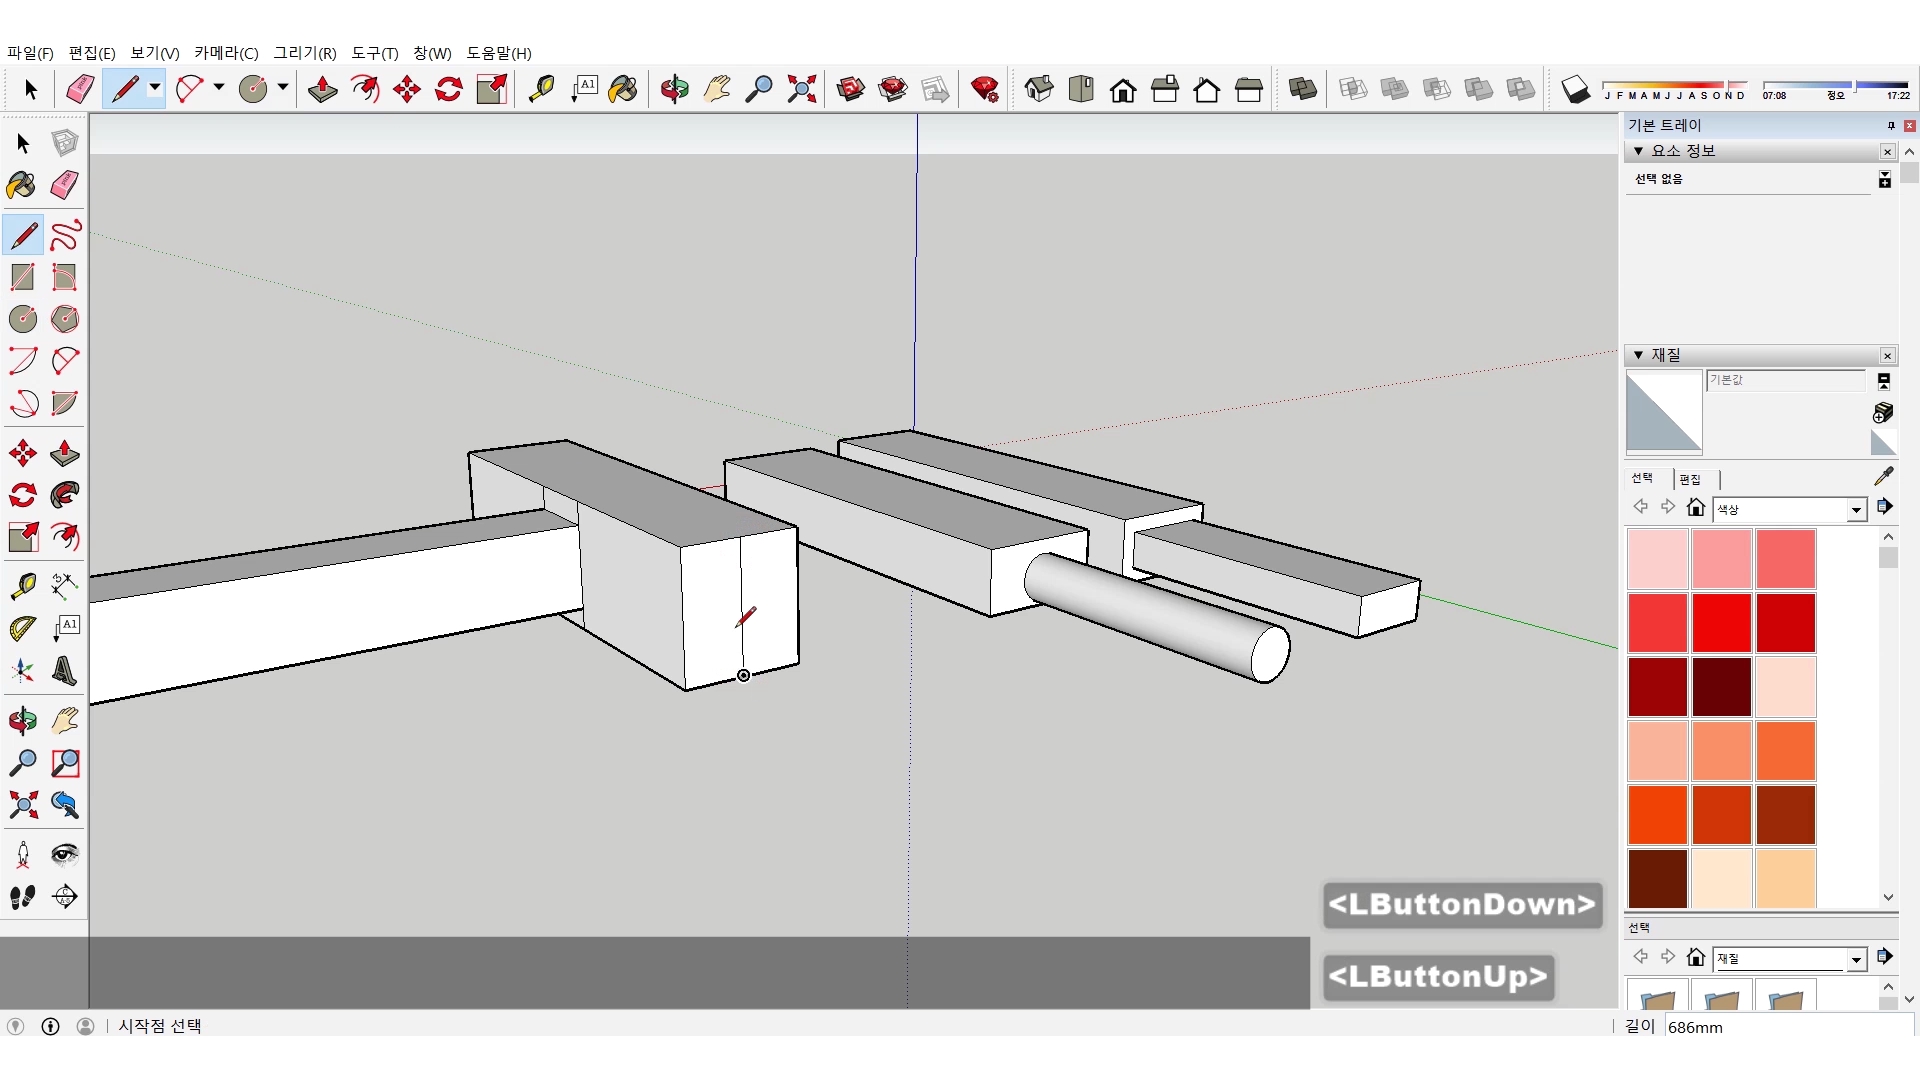Toggle tray auto-hide pin
The image size is (1920, 1080).
[1890, 126]
